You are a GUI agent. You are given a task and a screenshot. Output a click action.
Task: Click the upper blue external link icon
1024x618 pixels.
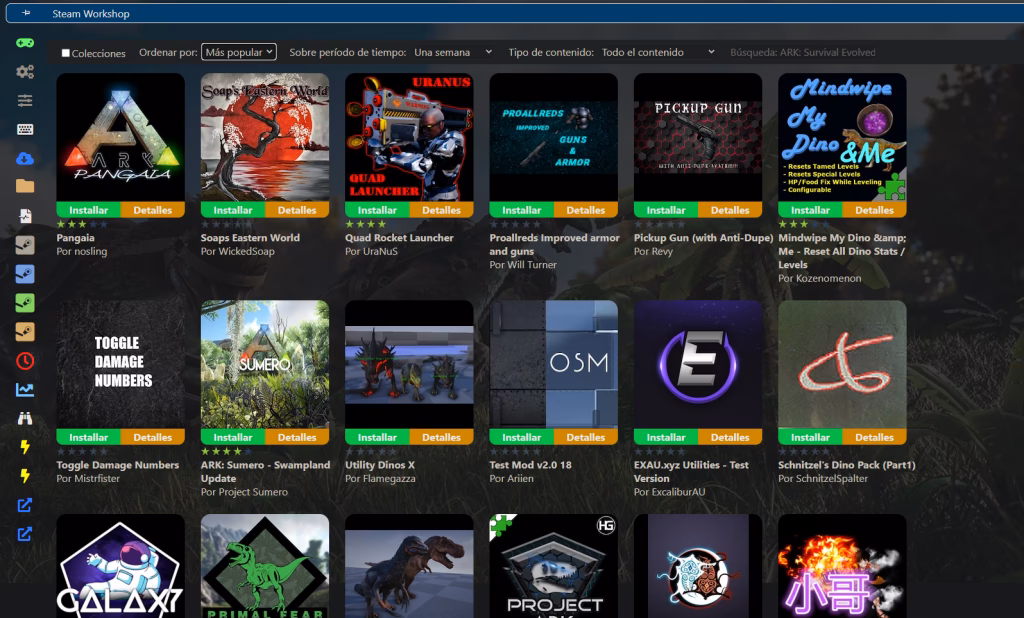click(x=25, y=505)
